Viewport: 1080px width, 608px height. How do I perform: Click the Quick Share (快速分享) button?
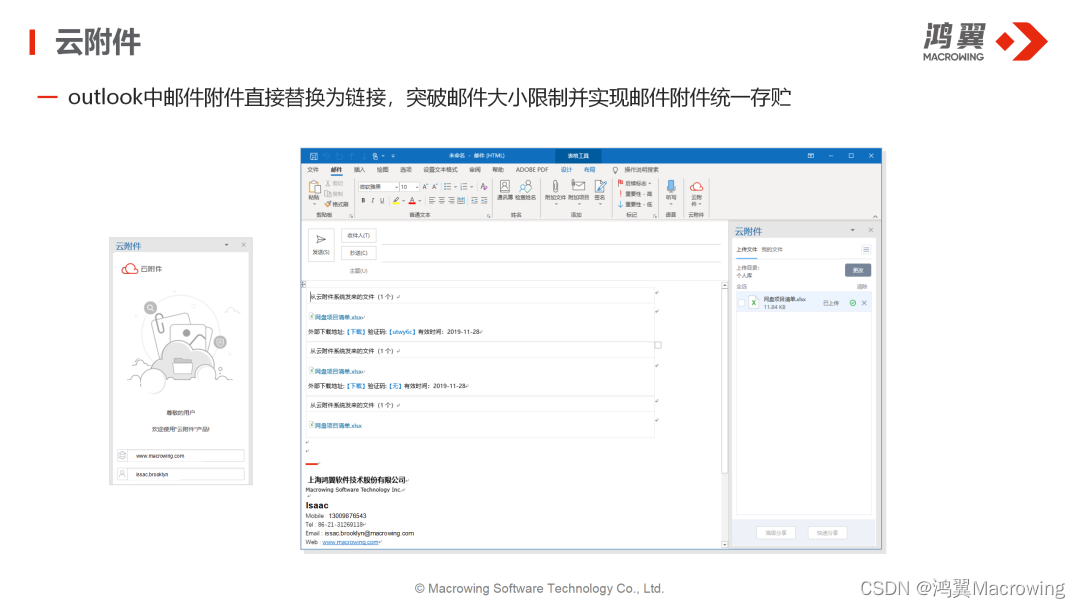pos(827,533)
